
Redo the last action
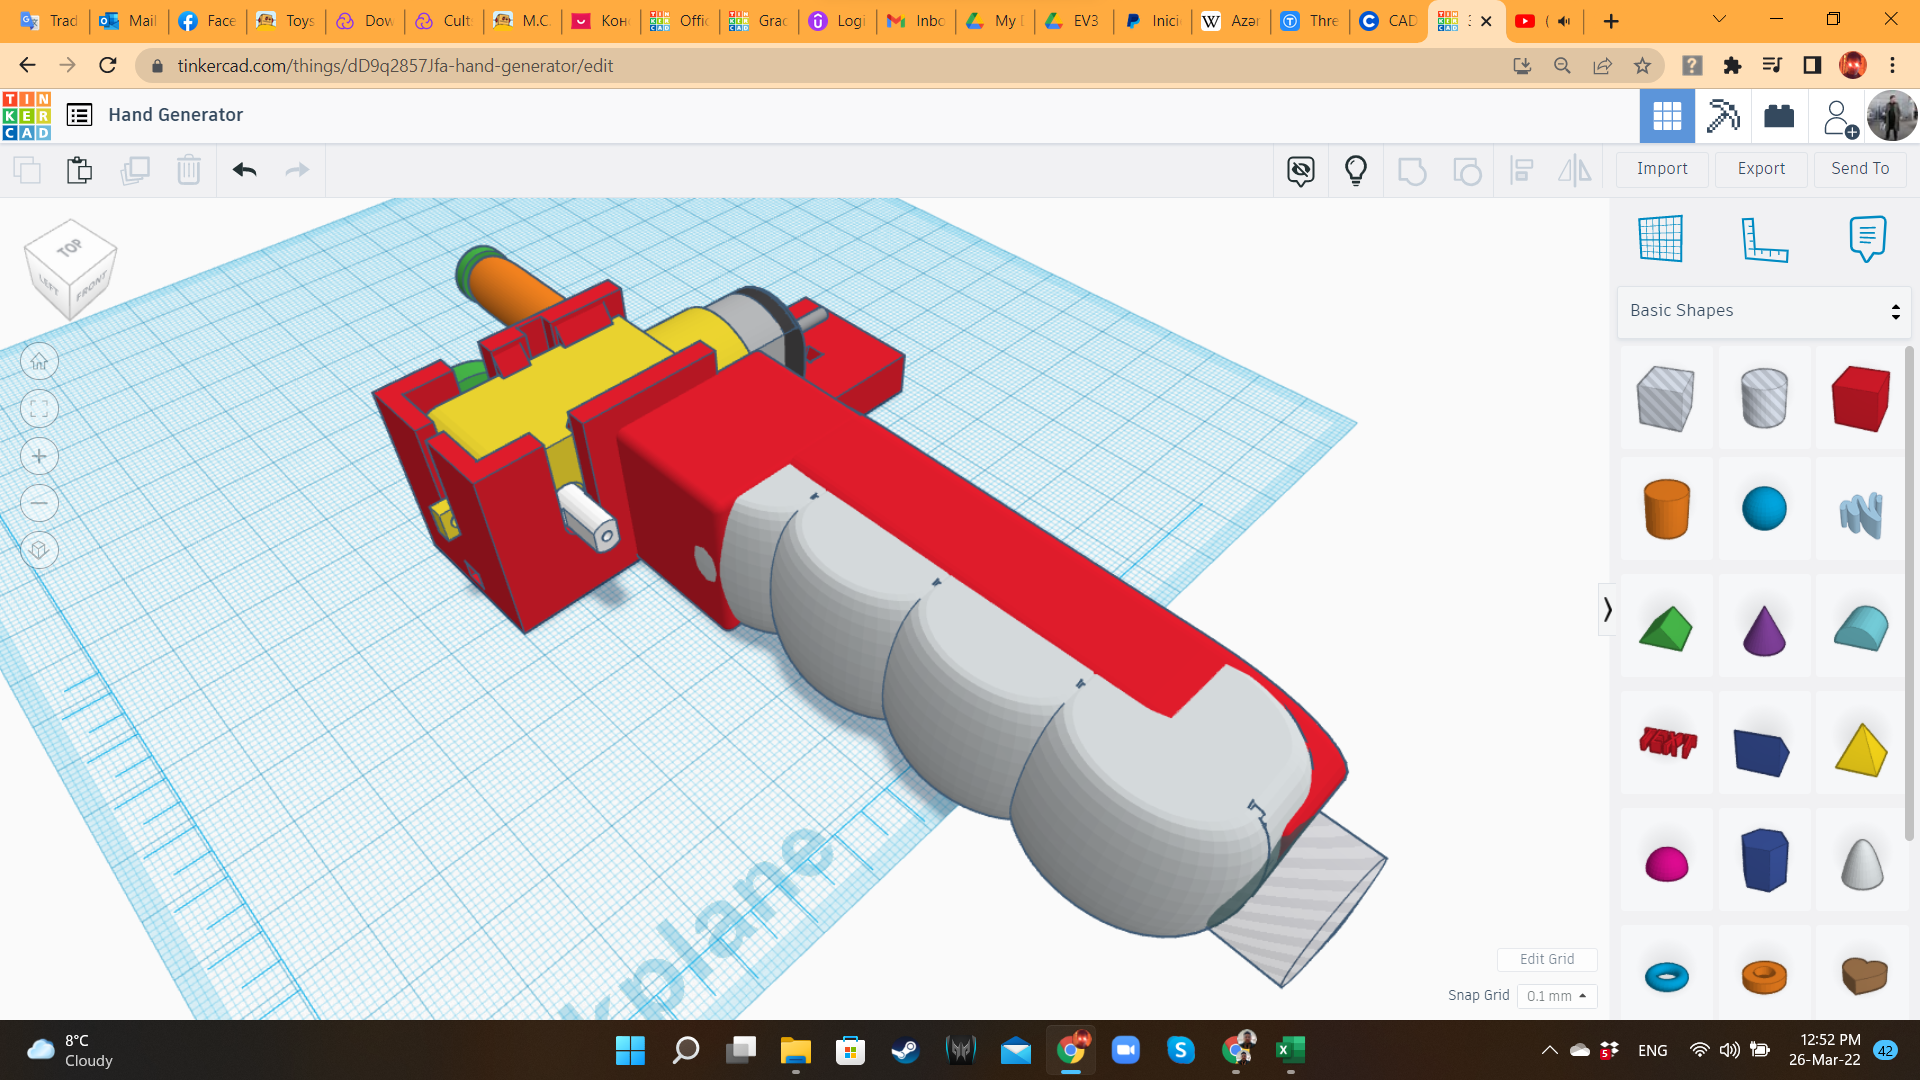click(297, 170)
